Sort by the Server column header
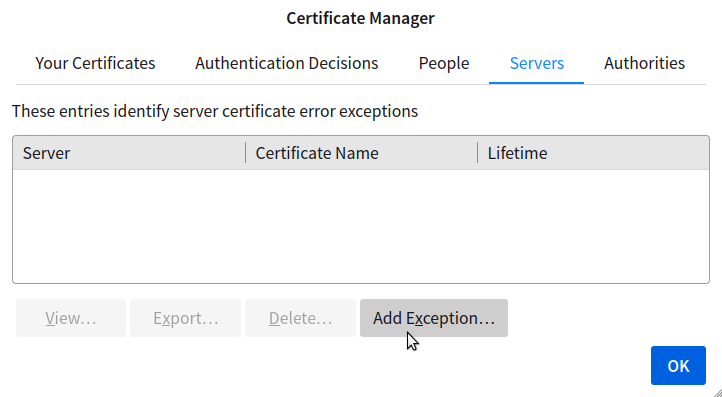722x397 pixels. pos(129,153)
